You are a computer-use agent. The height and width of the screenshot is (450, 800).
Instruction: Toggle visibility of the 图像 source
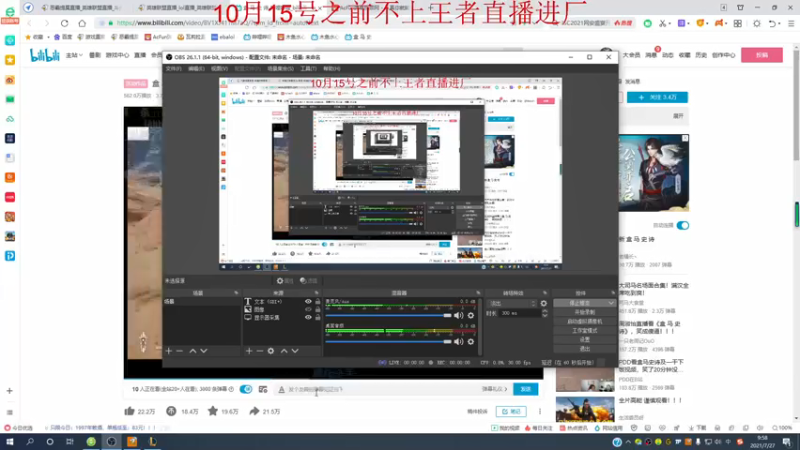(308, 309)
